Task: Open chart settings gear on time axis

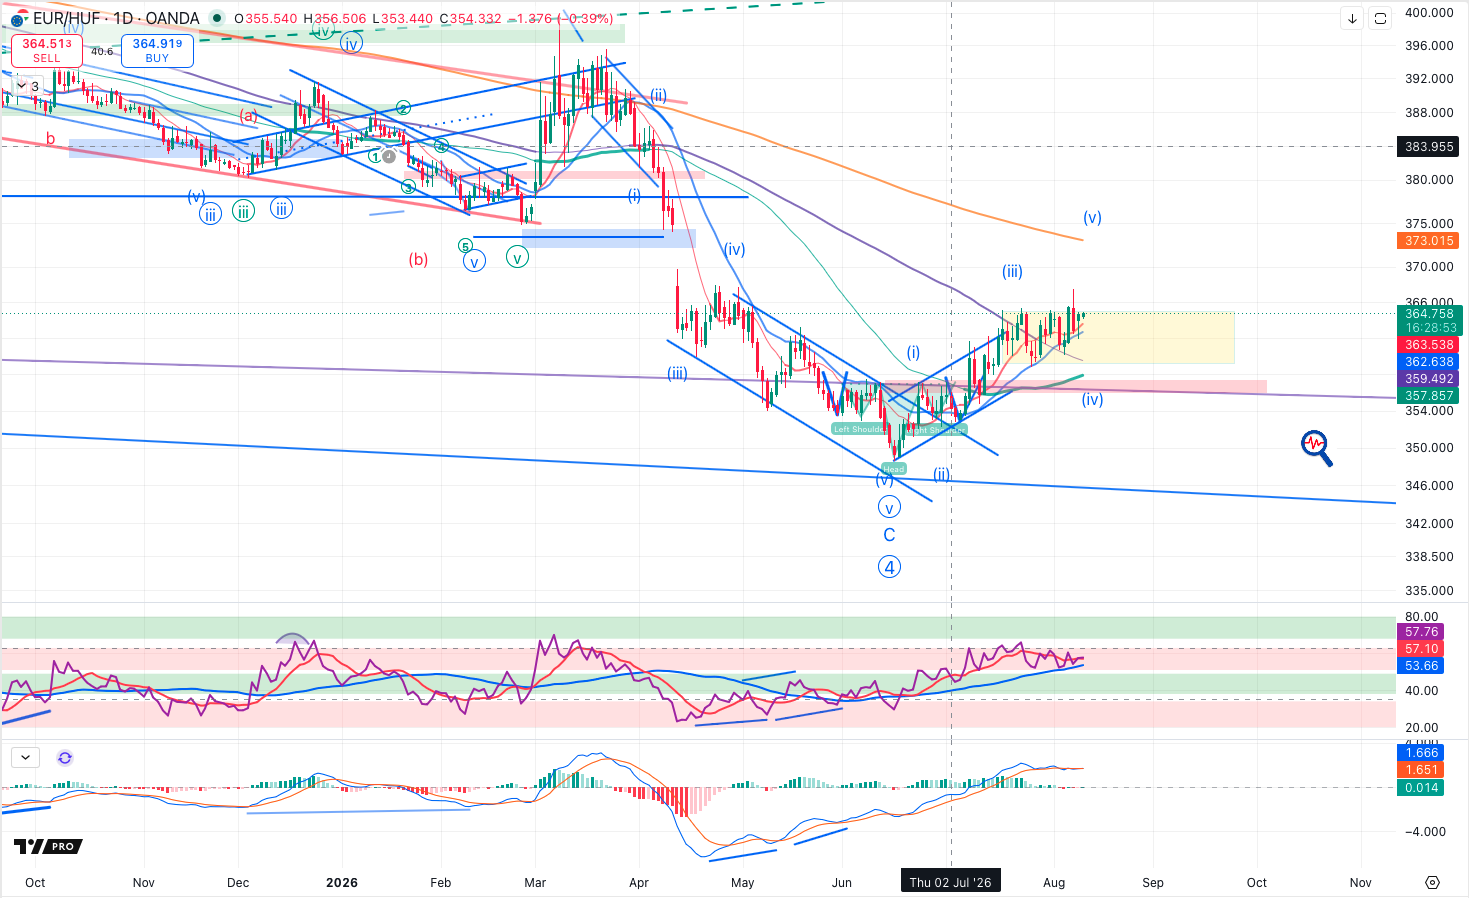Action: point(1432,882)
